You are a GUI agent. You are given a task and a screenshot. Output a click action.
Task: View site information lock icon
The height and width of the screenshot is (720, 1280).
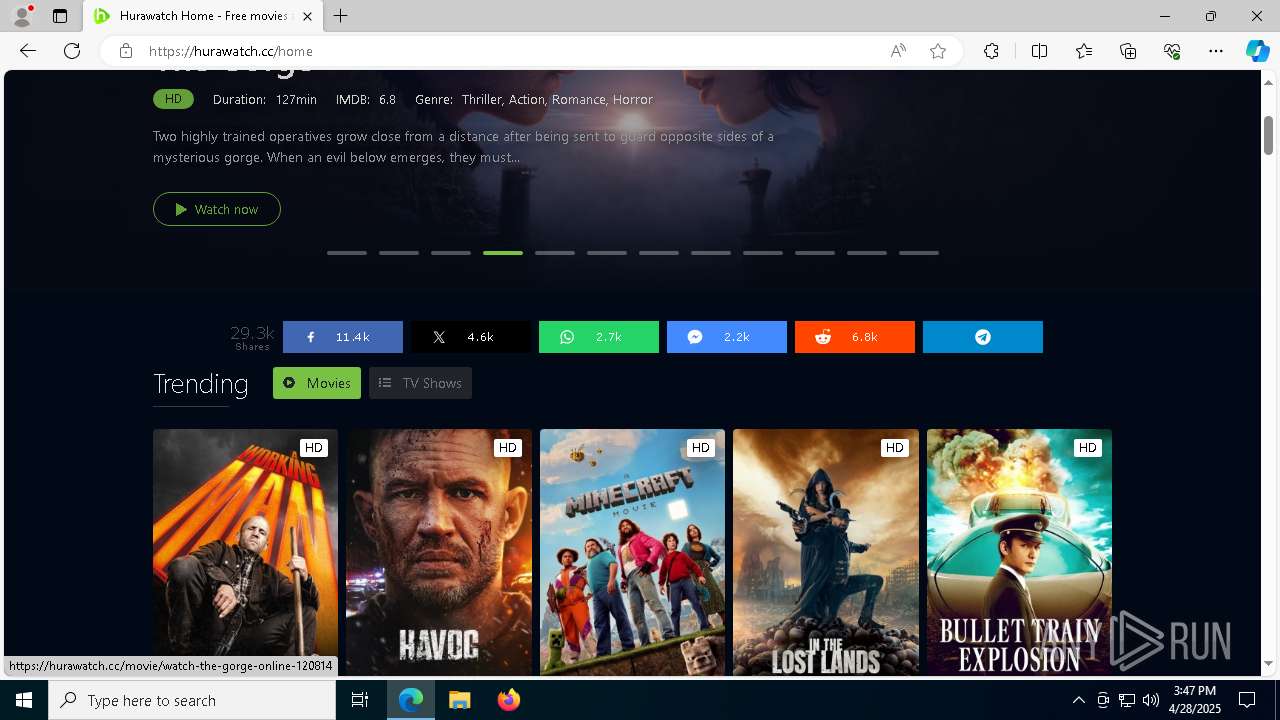pyautogui.click(x=125, y=51)
